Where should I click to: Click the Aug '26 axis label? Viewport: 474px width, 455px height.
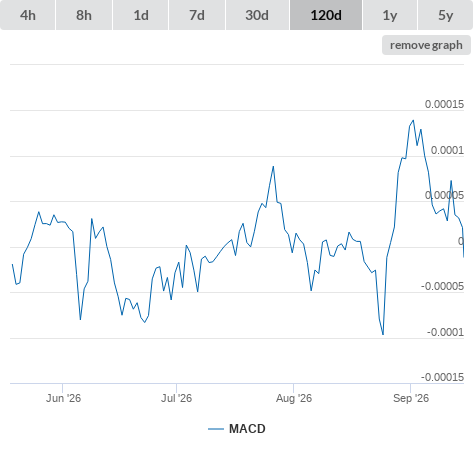[x=294, y=398]
